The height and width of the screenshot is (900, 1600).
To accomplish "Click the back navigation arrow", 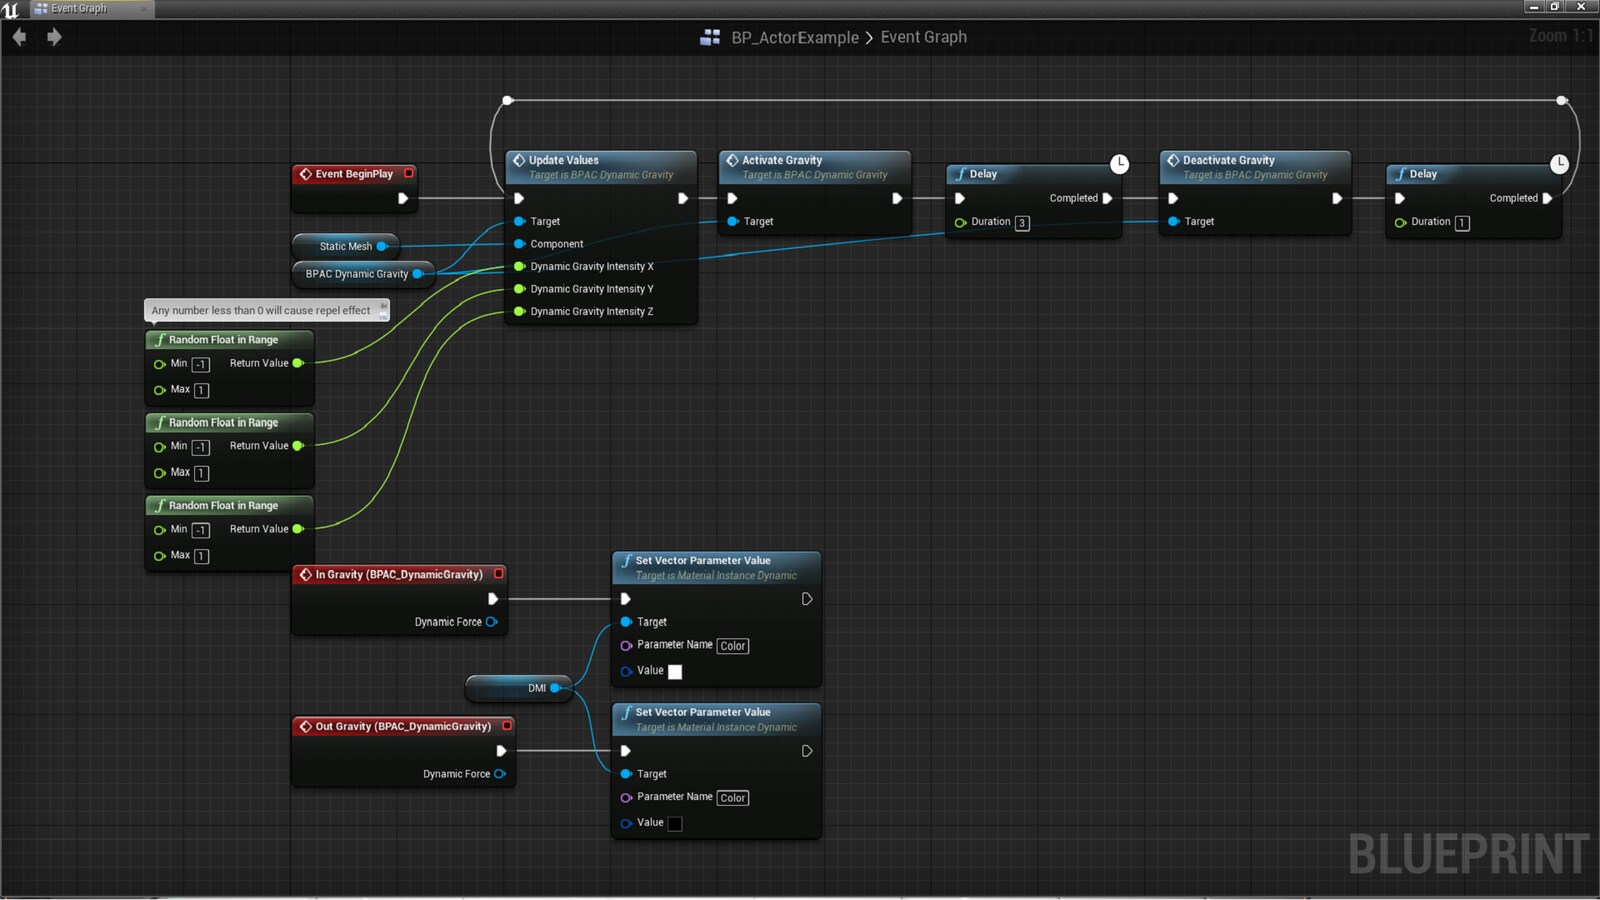I will (x=18, y=37).
